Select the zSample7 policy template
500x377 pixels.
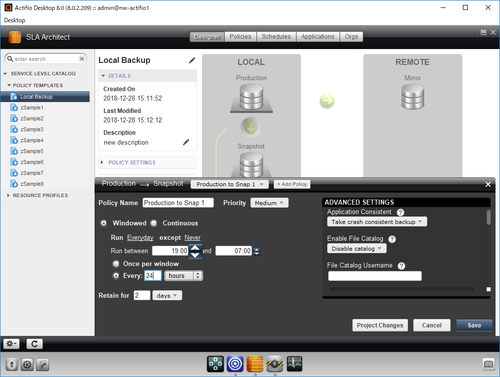click(32, 173)
